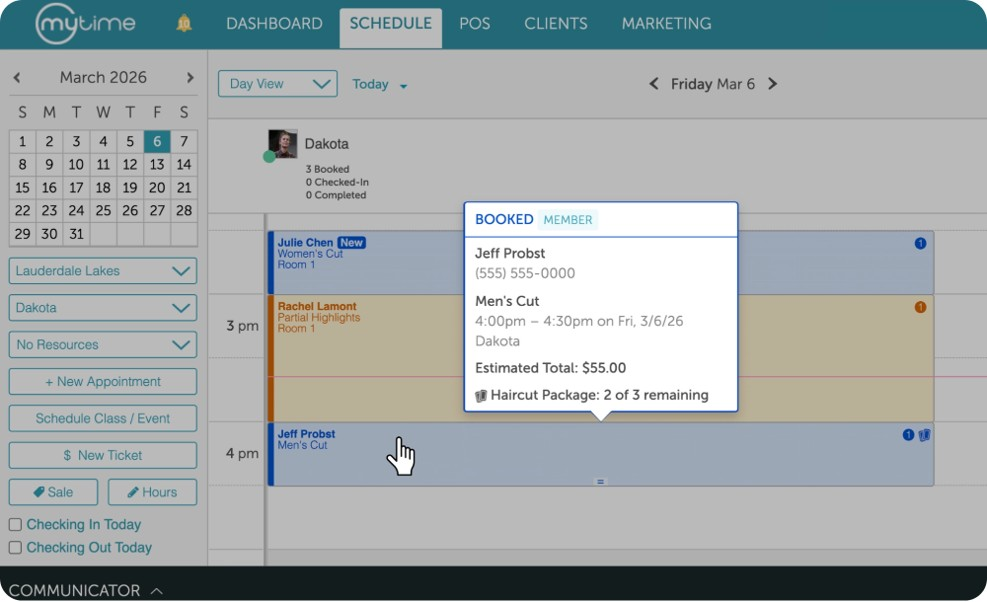Go to previous day arrow
Screen dimensions: 987x602
point(654,84)
